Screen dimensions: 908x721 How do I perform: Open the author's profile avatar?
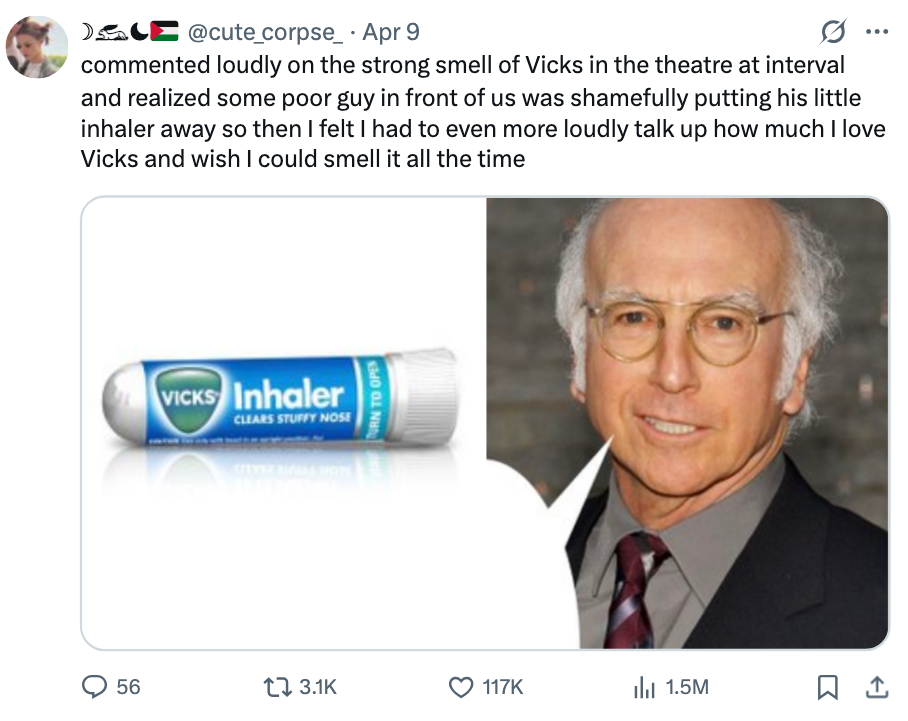[x=37, y=47]
